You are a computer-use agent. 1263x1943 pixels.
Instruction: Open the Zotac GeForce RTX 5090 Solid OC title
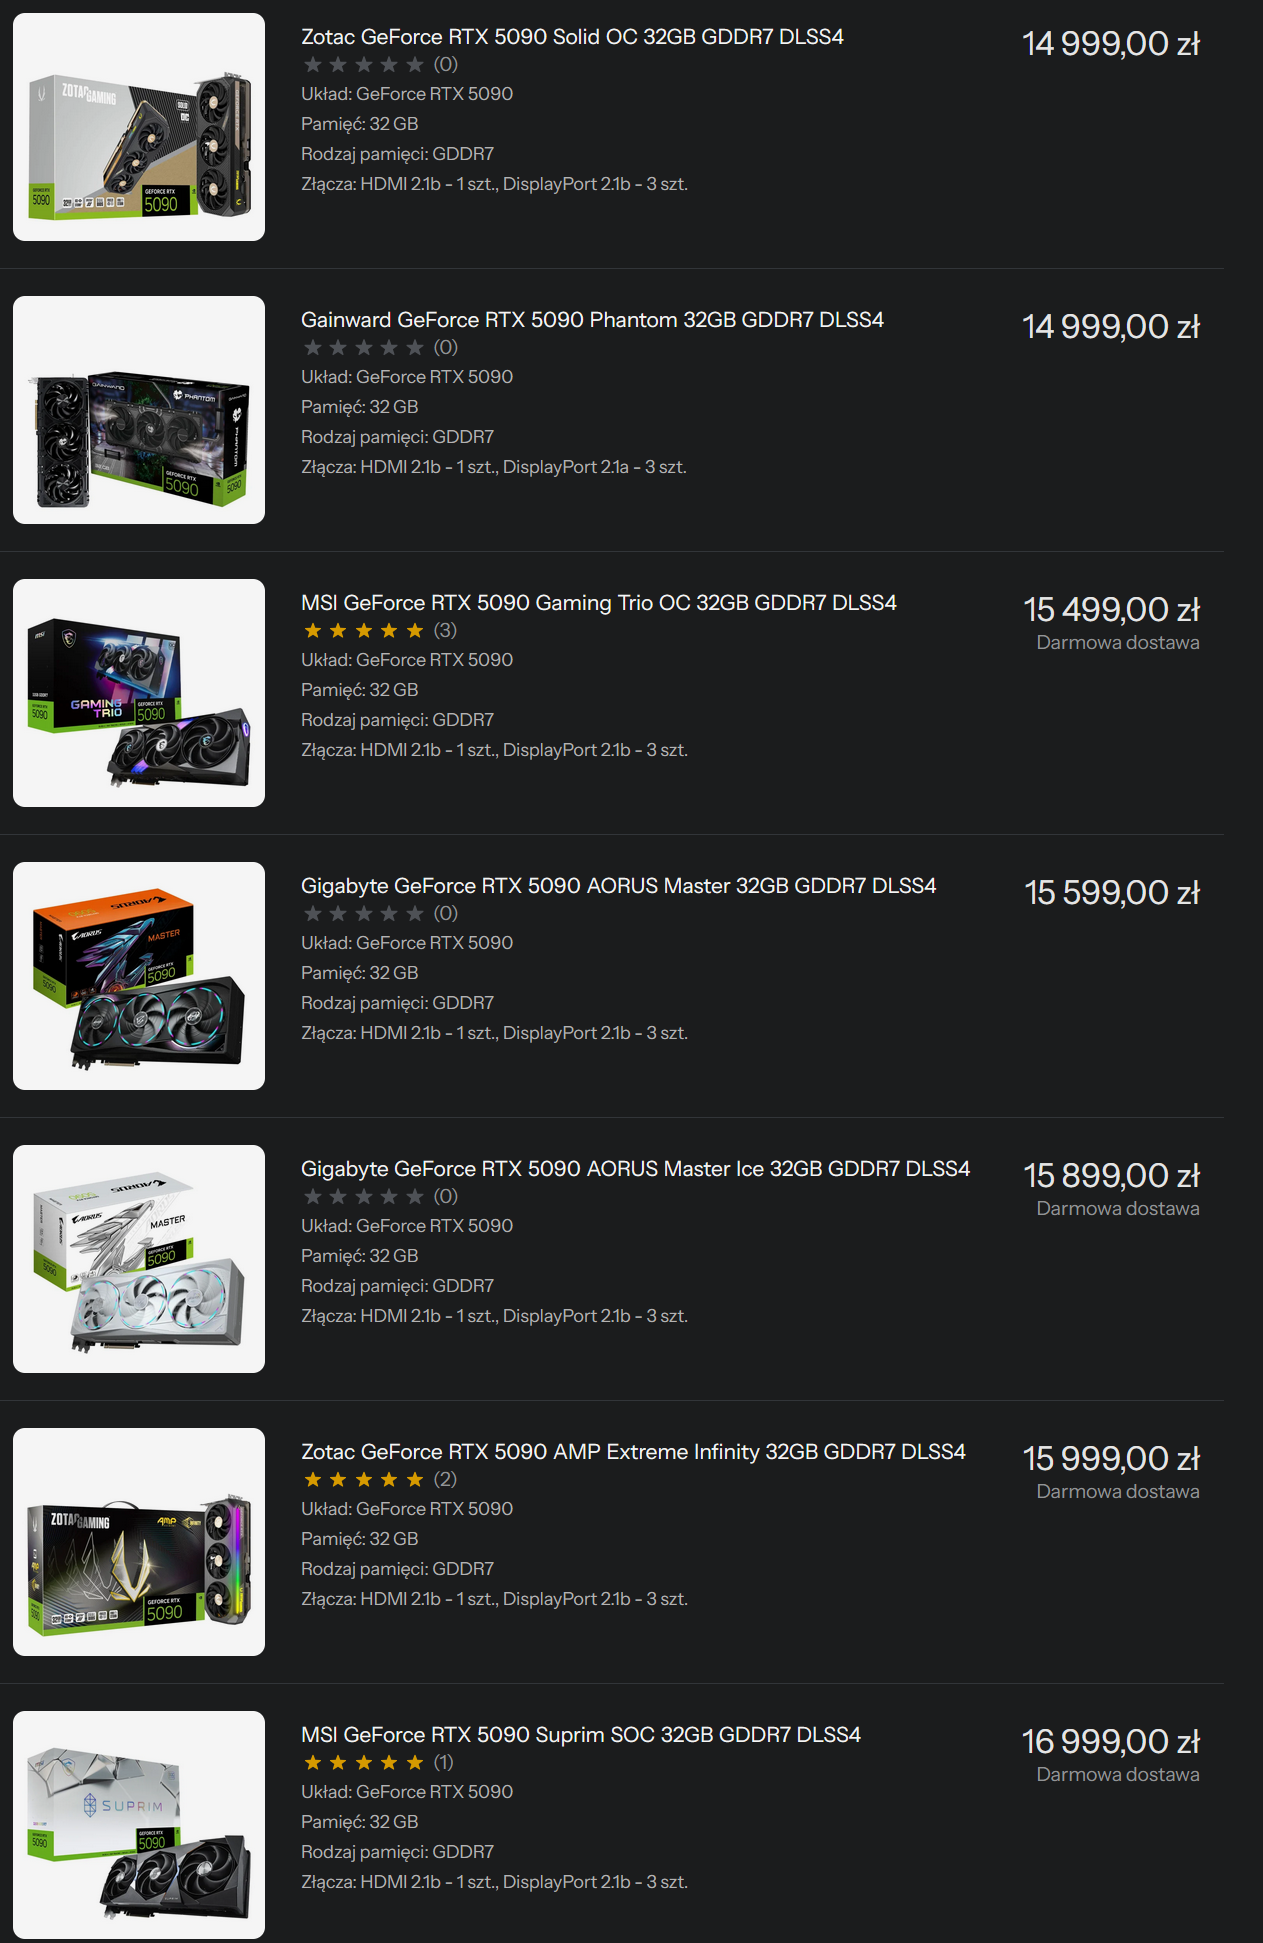572,37
